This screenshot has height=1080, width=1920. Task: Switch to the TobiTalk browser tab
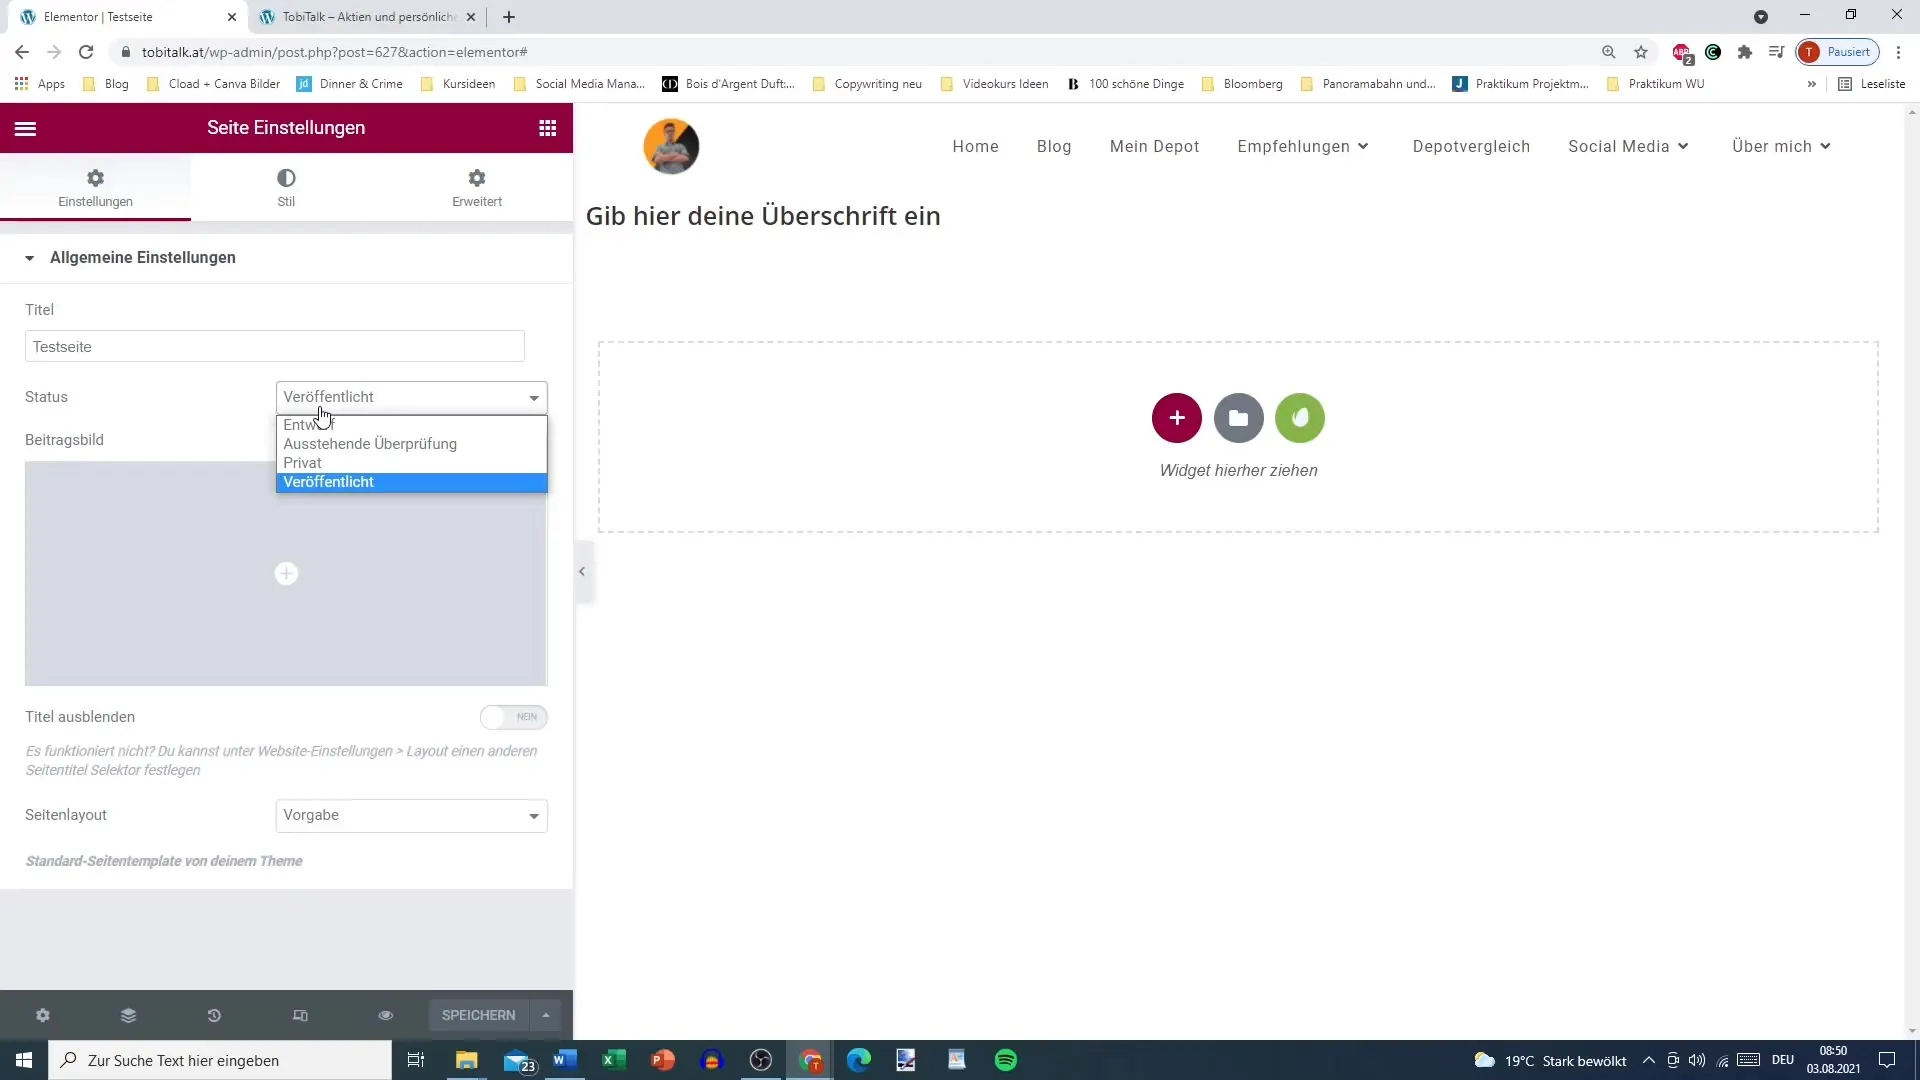coord(366,17)
